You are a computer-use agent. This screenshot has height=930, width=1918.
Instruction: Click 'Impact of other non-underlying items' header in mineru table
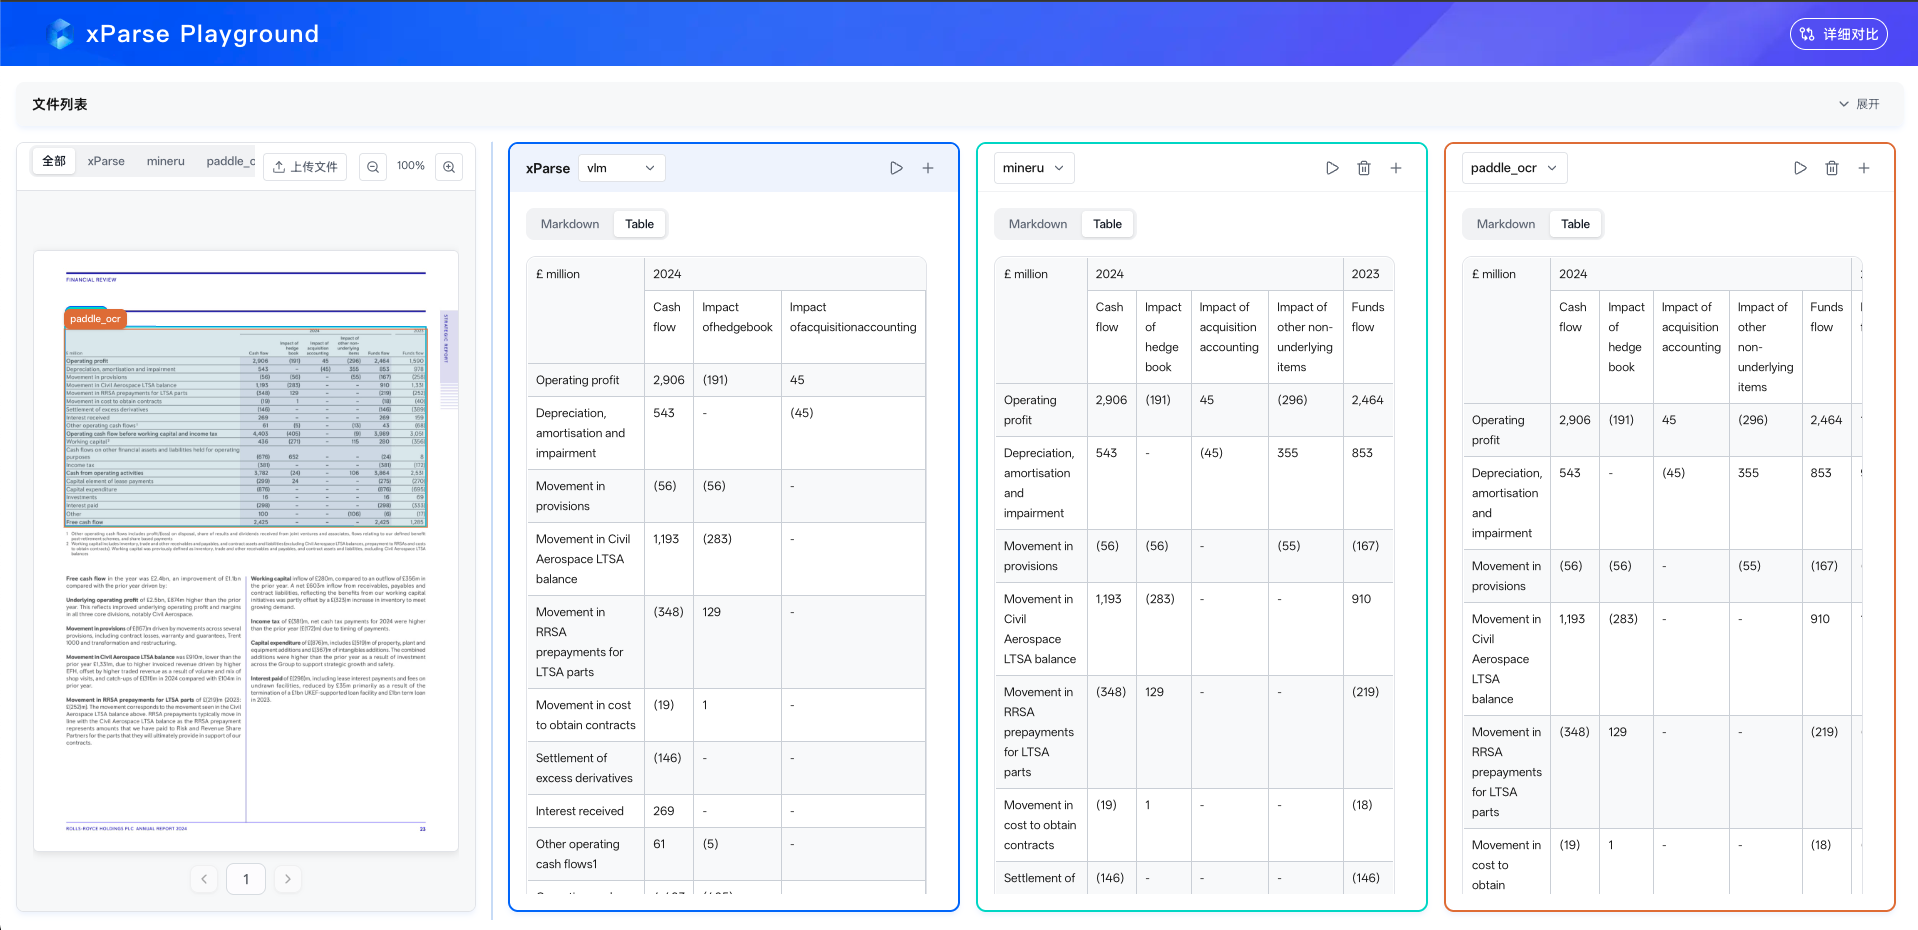tap(1305, 337)
